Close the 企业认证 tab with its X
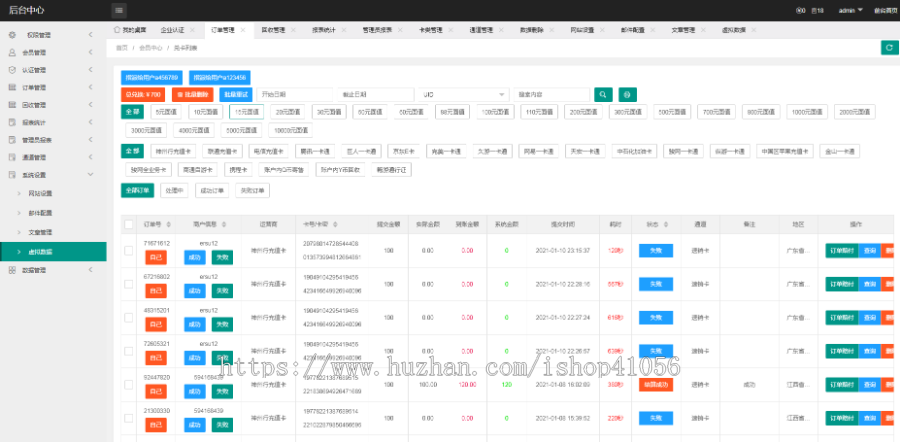This screenshot has height=442, width=900. [x=193, y=31]
